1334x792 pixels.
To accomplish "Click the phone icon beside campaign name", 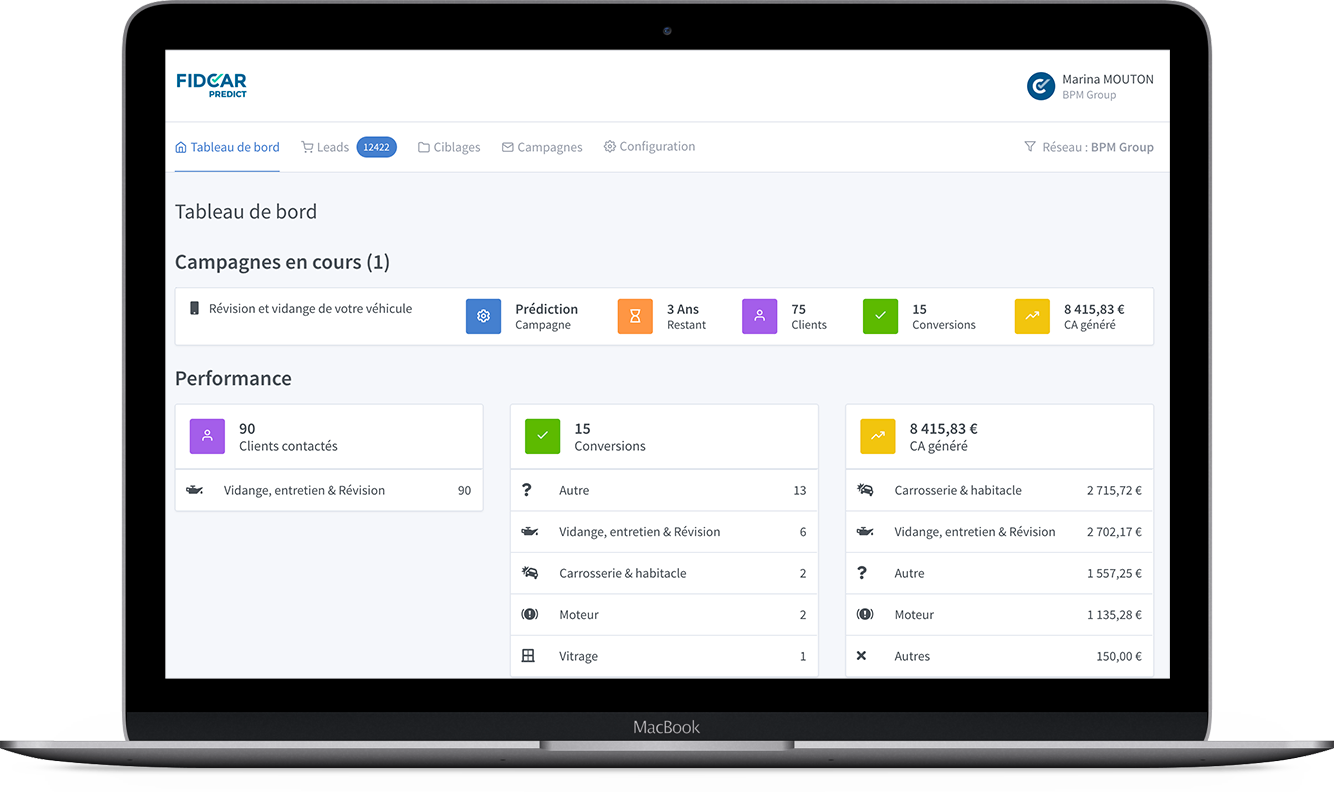I will (195, 309).
